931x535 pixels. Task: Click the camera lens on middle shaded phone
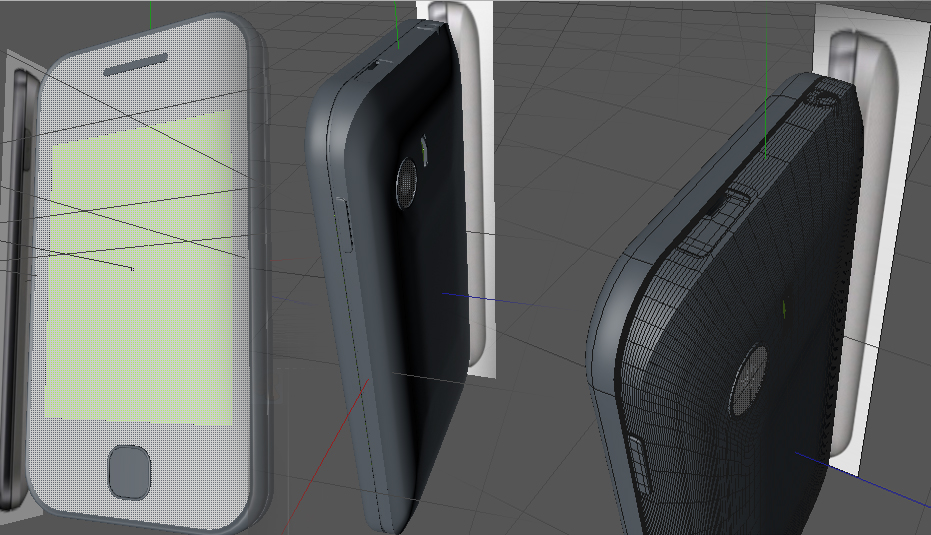tap(407, 183)
